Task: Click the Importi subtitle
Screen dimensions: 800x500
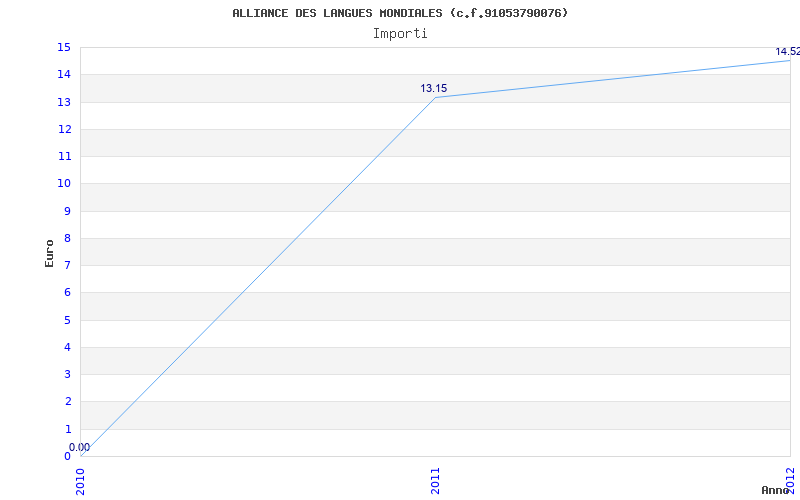Action: tap(400, 34)
